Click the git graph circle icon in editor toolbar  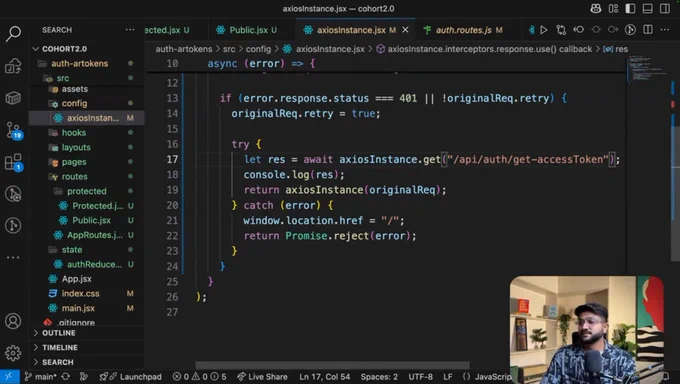[x=630, y=30]
